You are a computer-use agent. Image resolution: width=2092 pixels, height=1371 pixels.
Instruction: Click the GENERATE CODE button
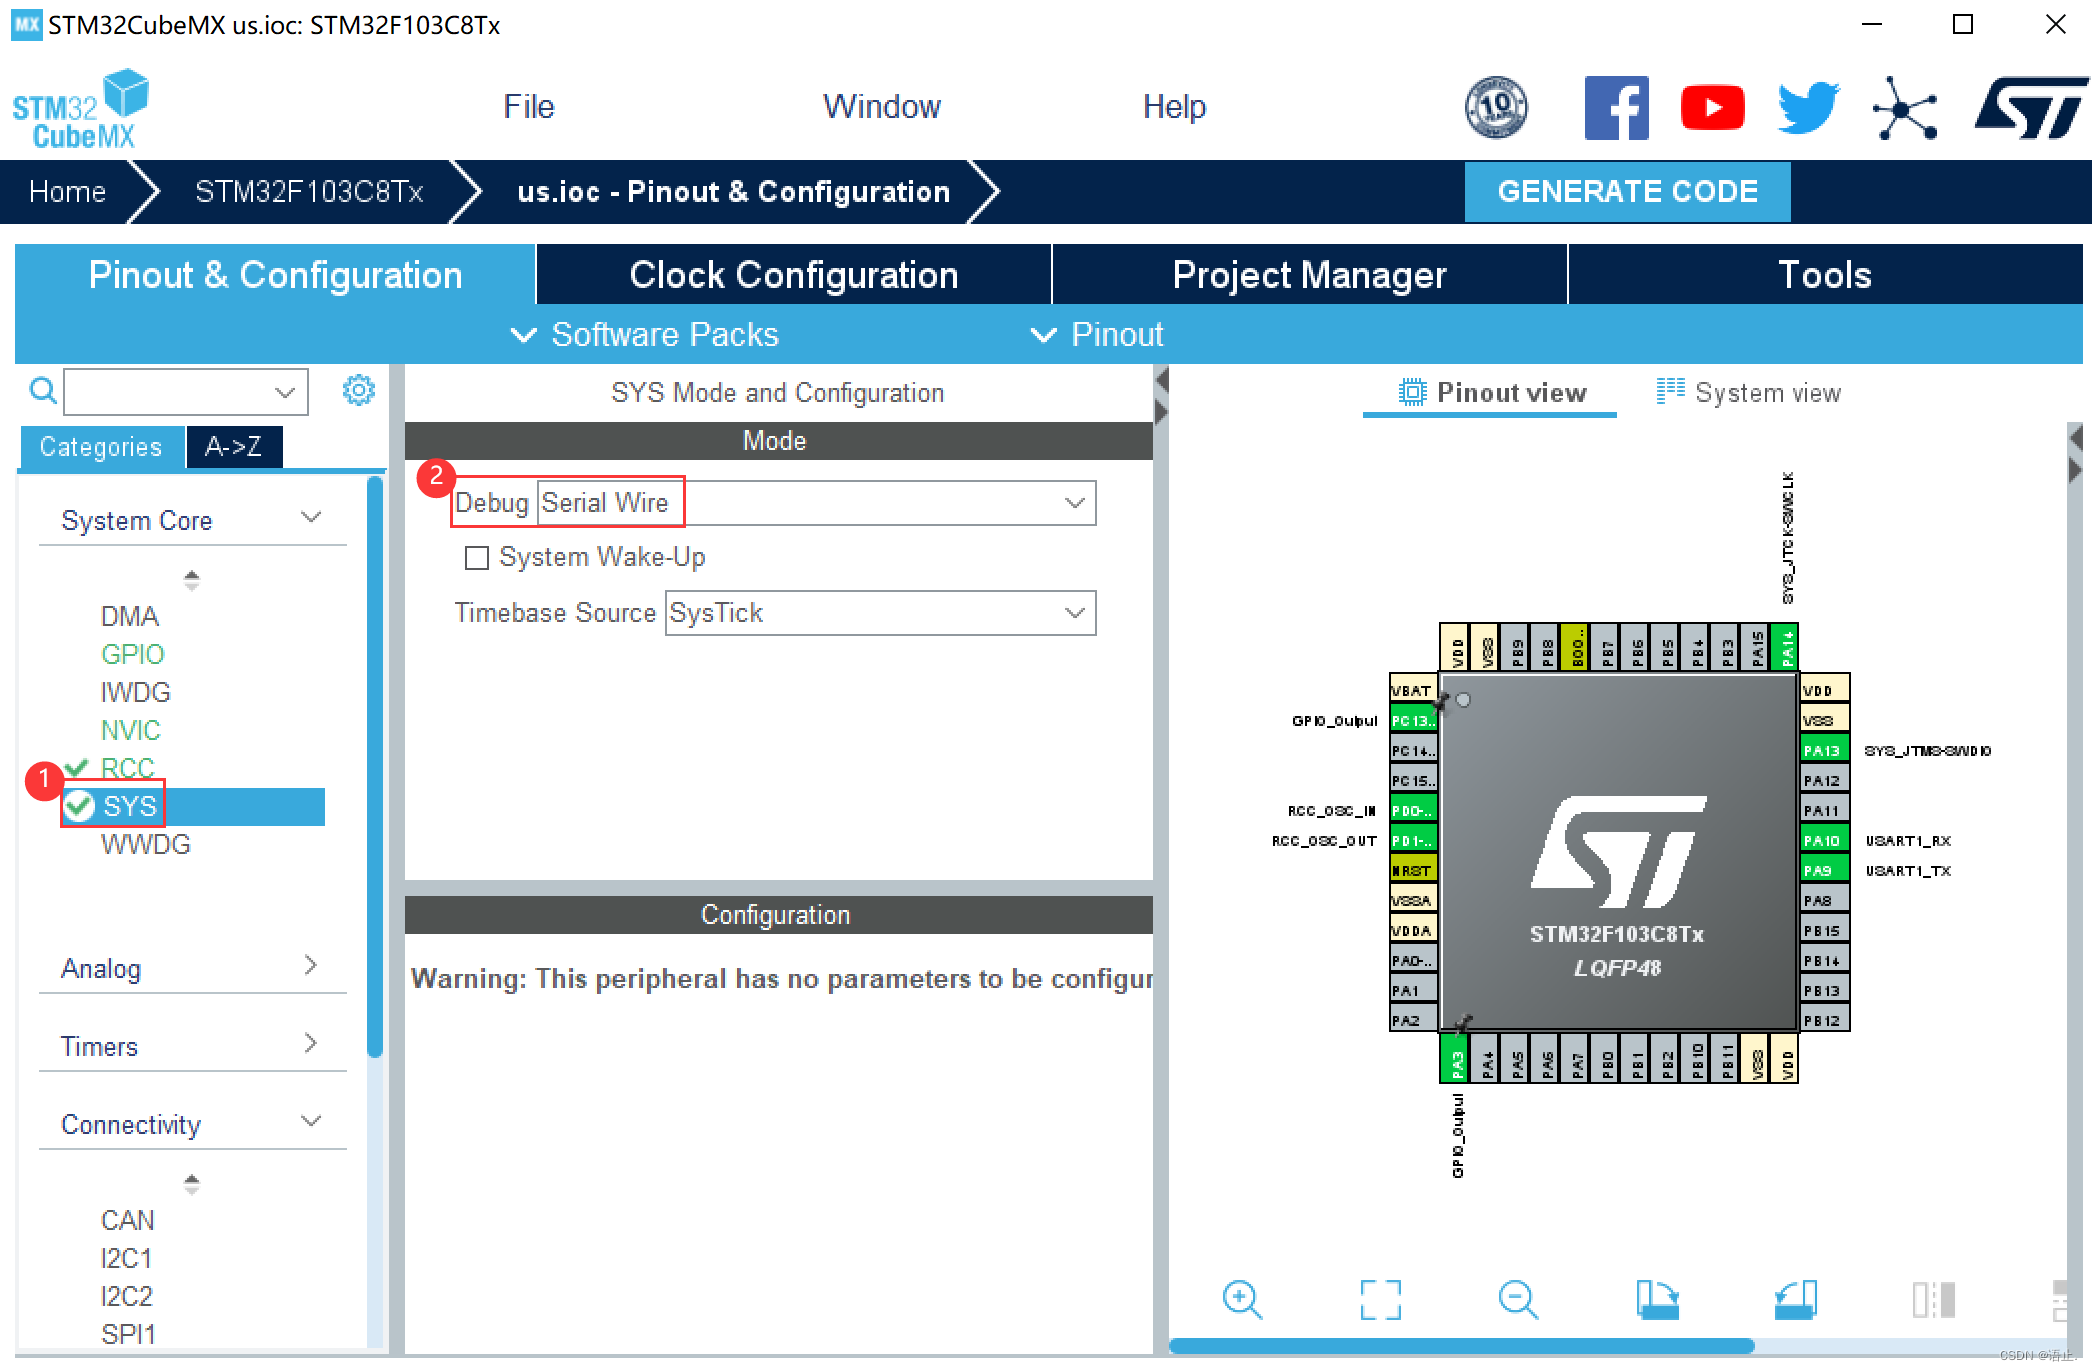click(x=1627, y=191)
